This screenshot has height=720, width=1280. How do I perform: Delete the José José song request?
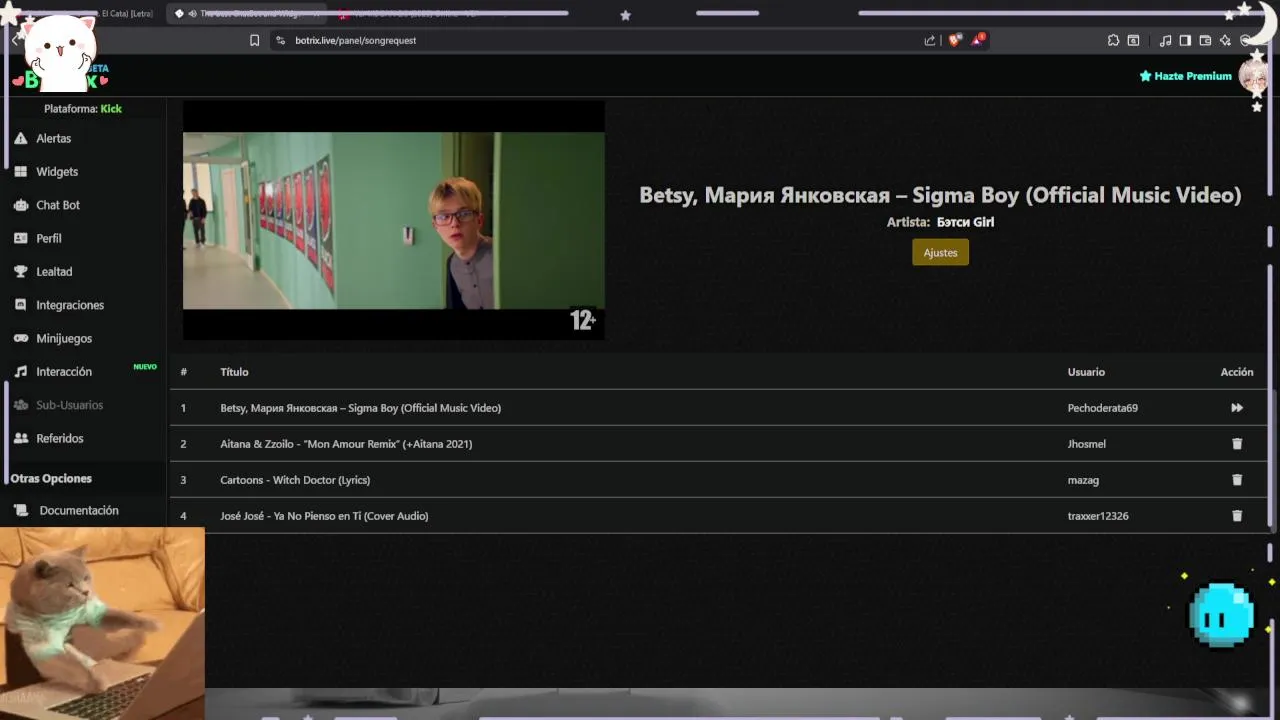1237,516
